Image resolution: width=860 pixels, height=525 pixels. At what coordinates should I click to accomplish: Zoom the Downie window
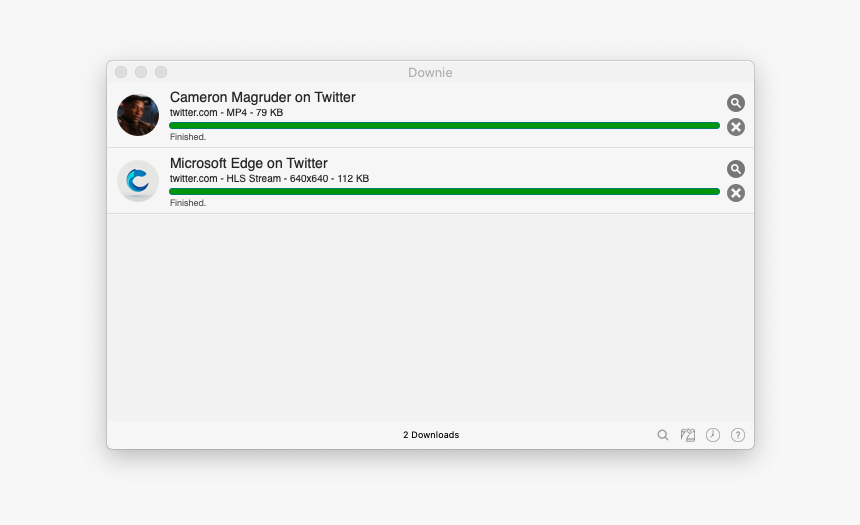161,72
